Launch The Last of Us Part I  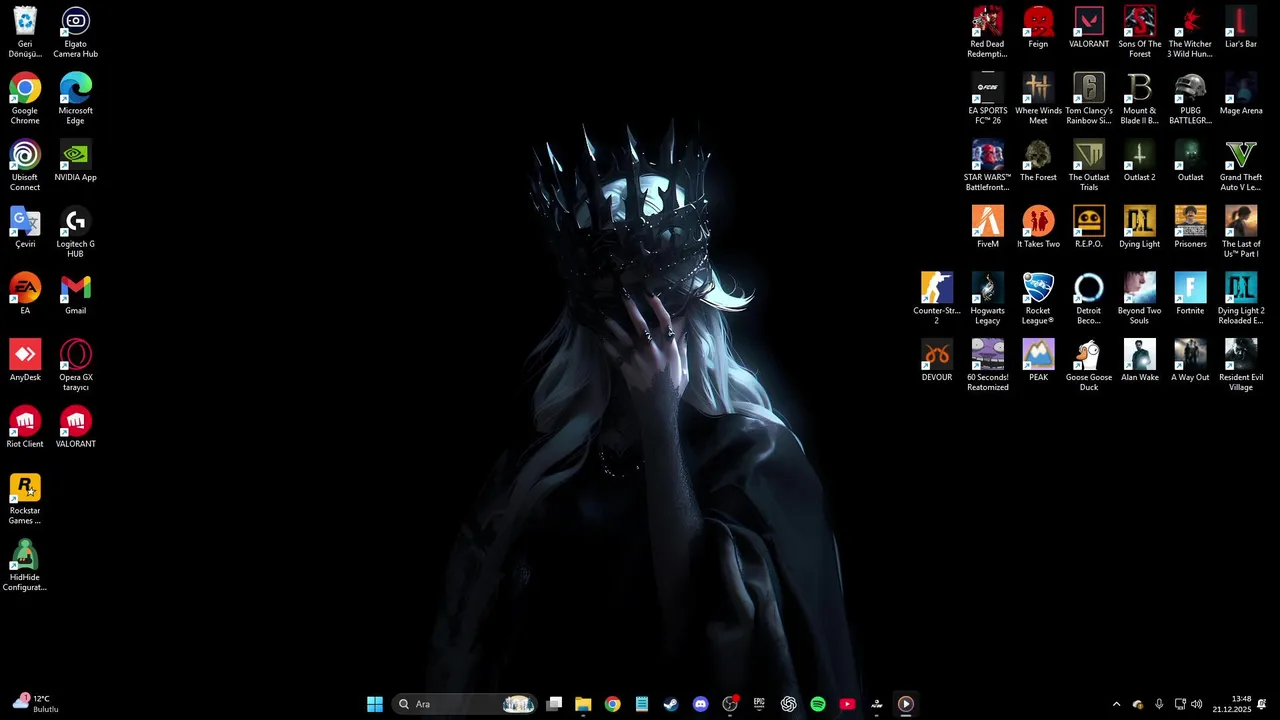(x=1241, y=233)
